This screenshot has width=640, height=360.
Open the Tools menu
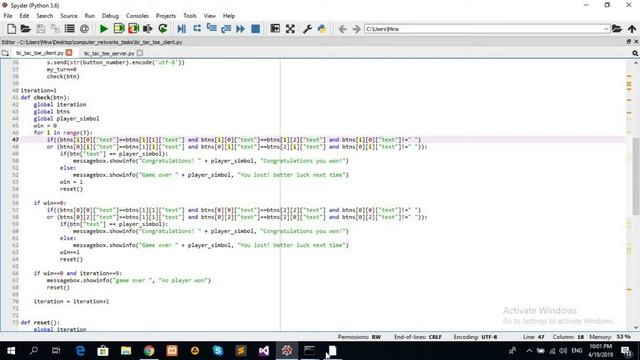click(x=190, y=16)
